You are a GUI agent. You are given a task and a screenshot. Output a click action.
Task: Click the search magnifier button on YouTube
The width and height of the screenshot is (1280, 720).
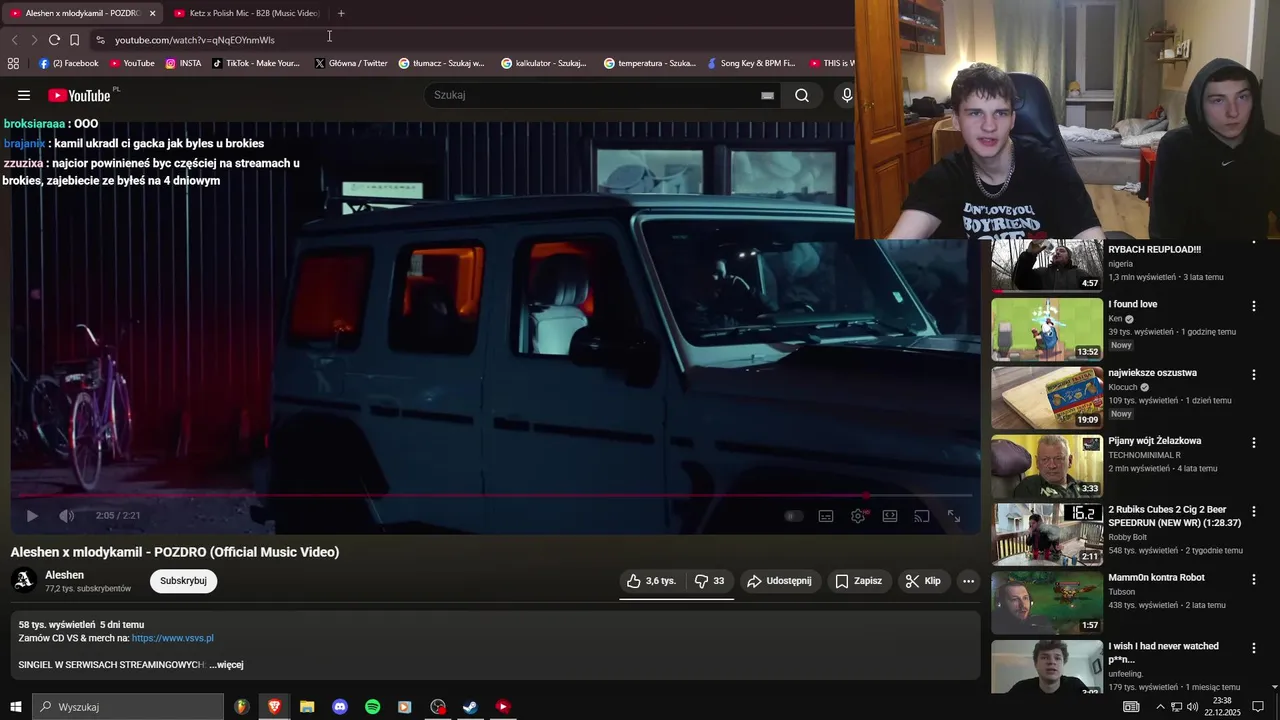(x=802, y=95)
